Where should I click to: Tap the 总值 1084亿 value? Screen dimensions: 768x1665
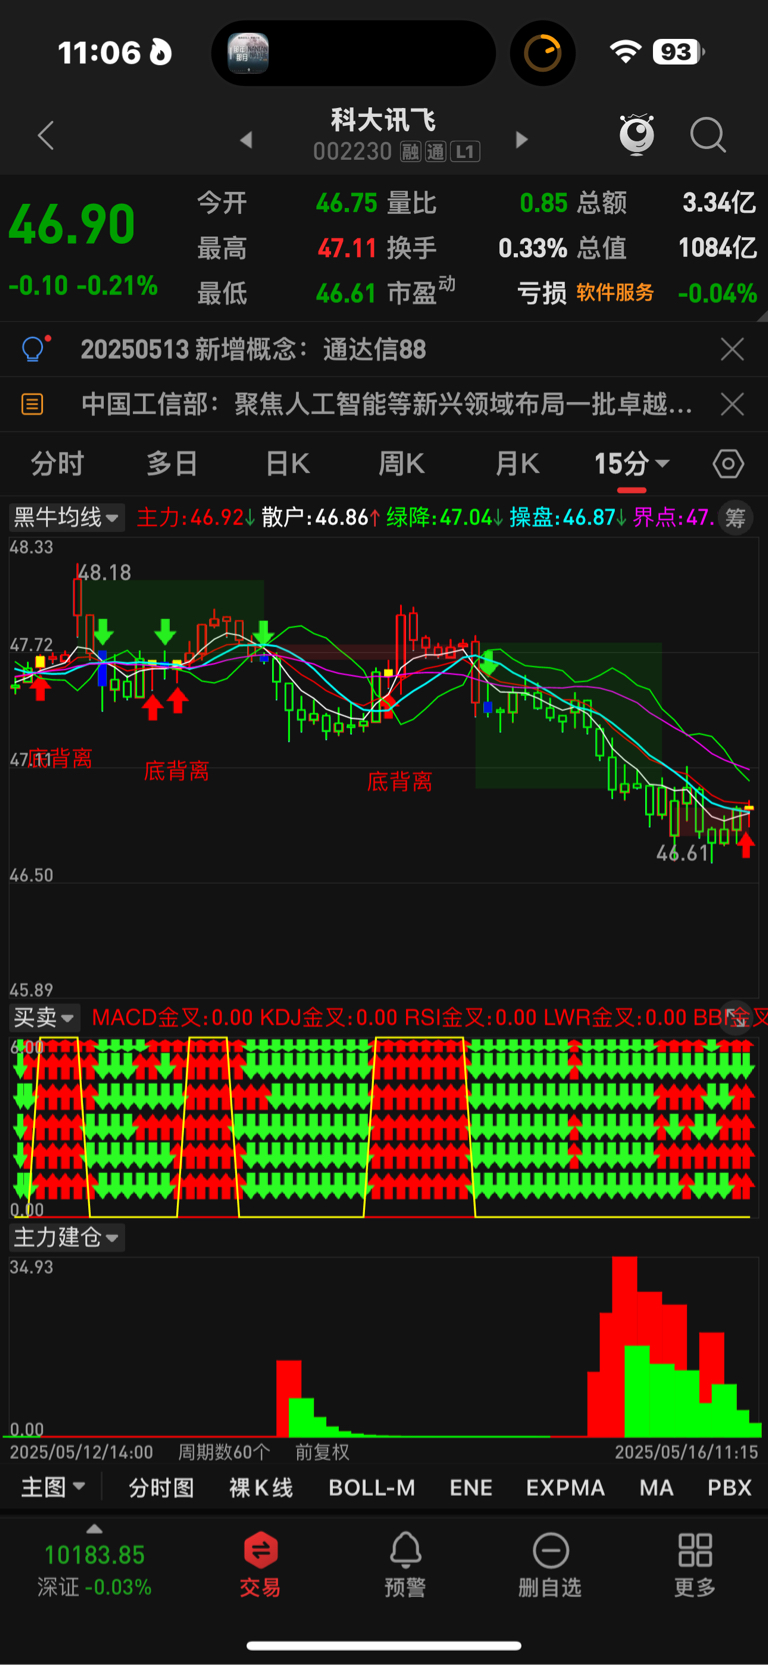717,248
